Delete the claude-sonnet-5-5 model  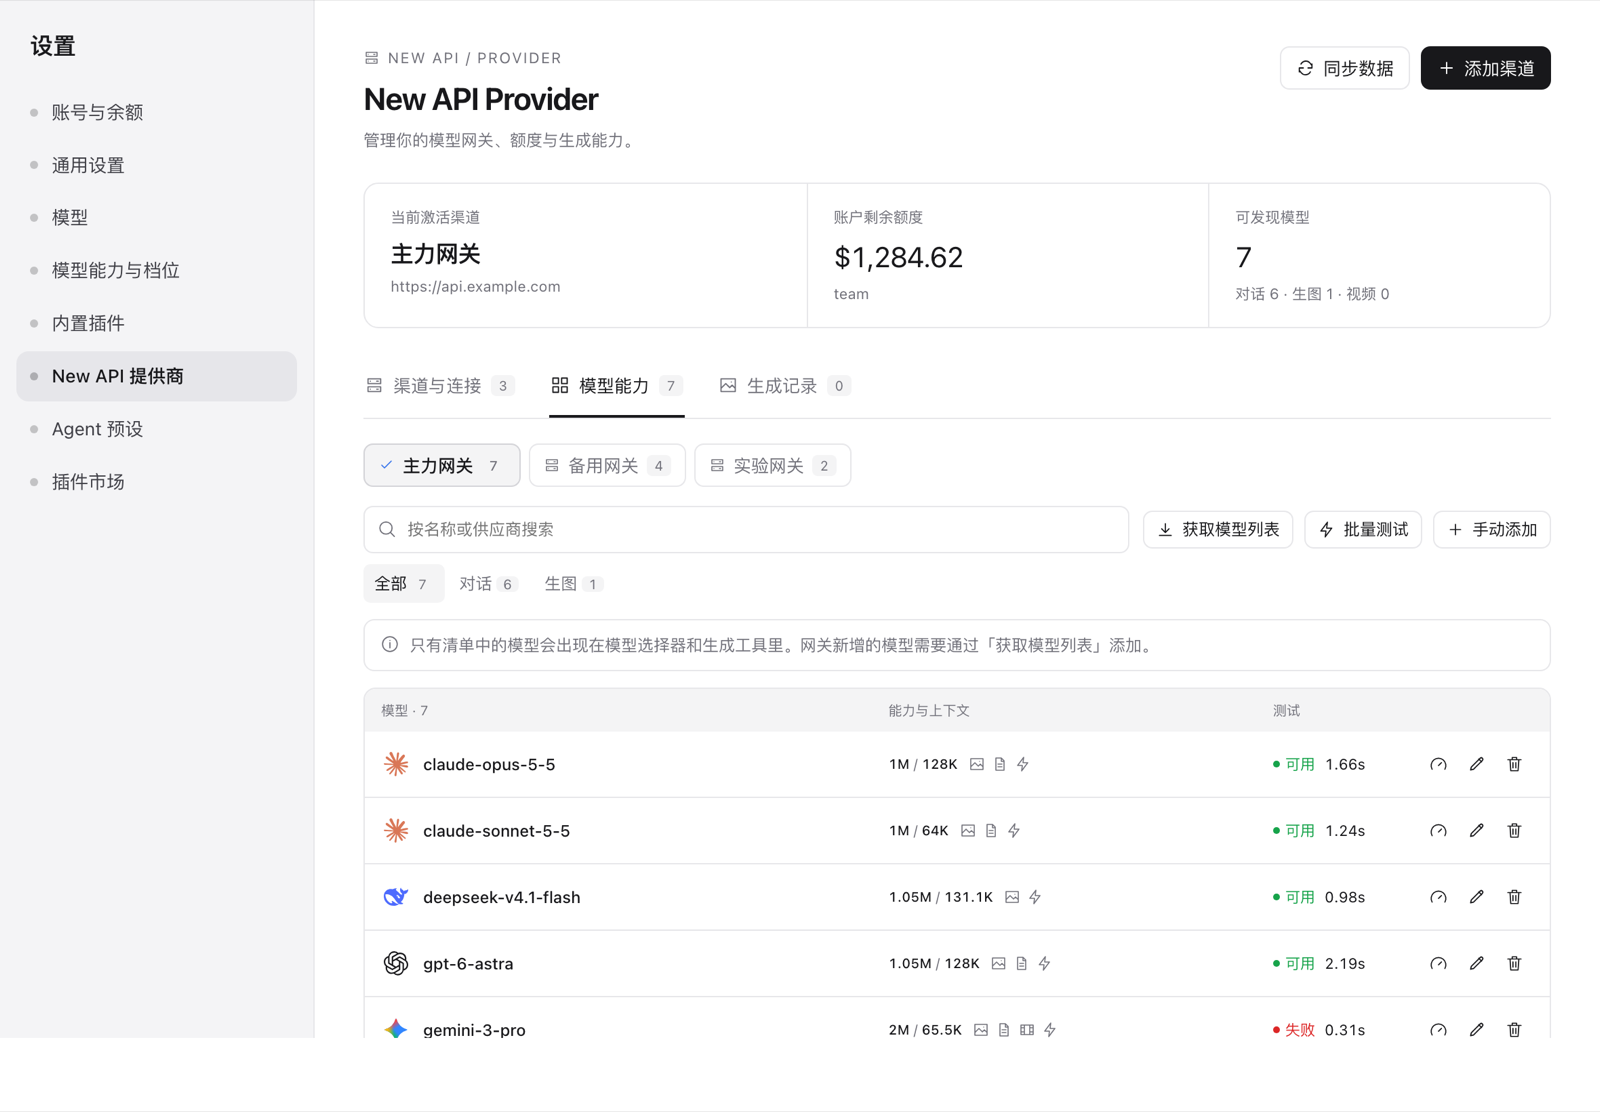1514,830
